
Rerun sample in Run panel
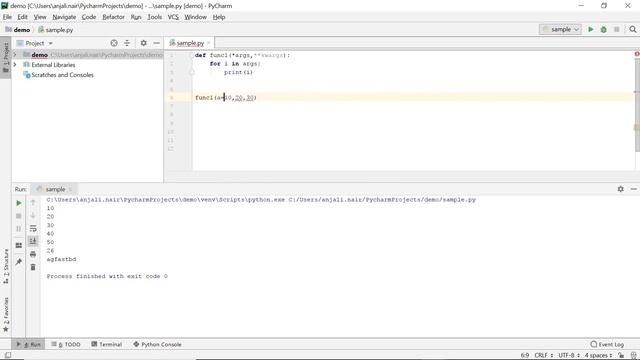click(18, 203)
